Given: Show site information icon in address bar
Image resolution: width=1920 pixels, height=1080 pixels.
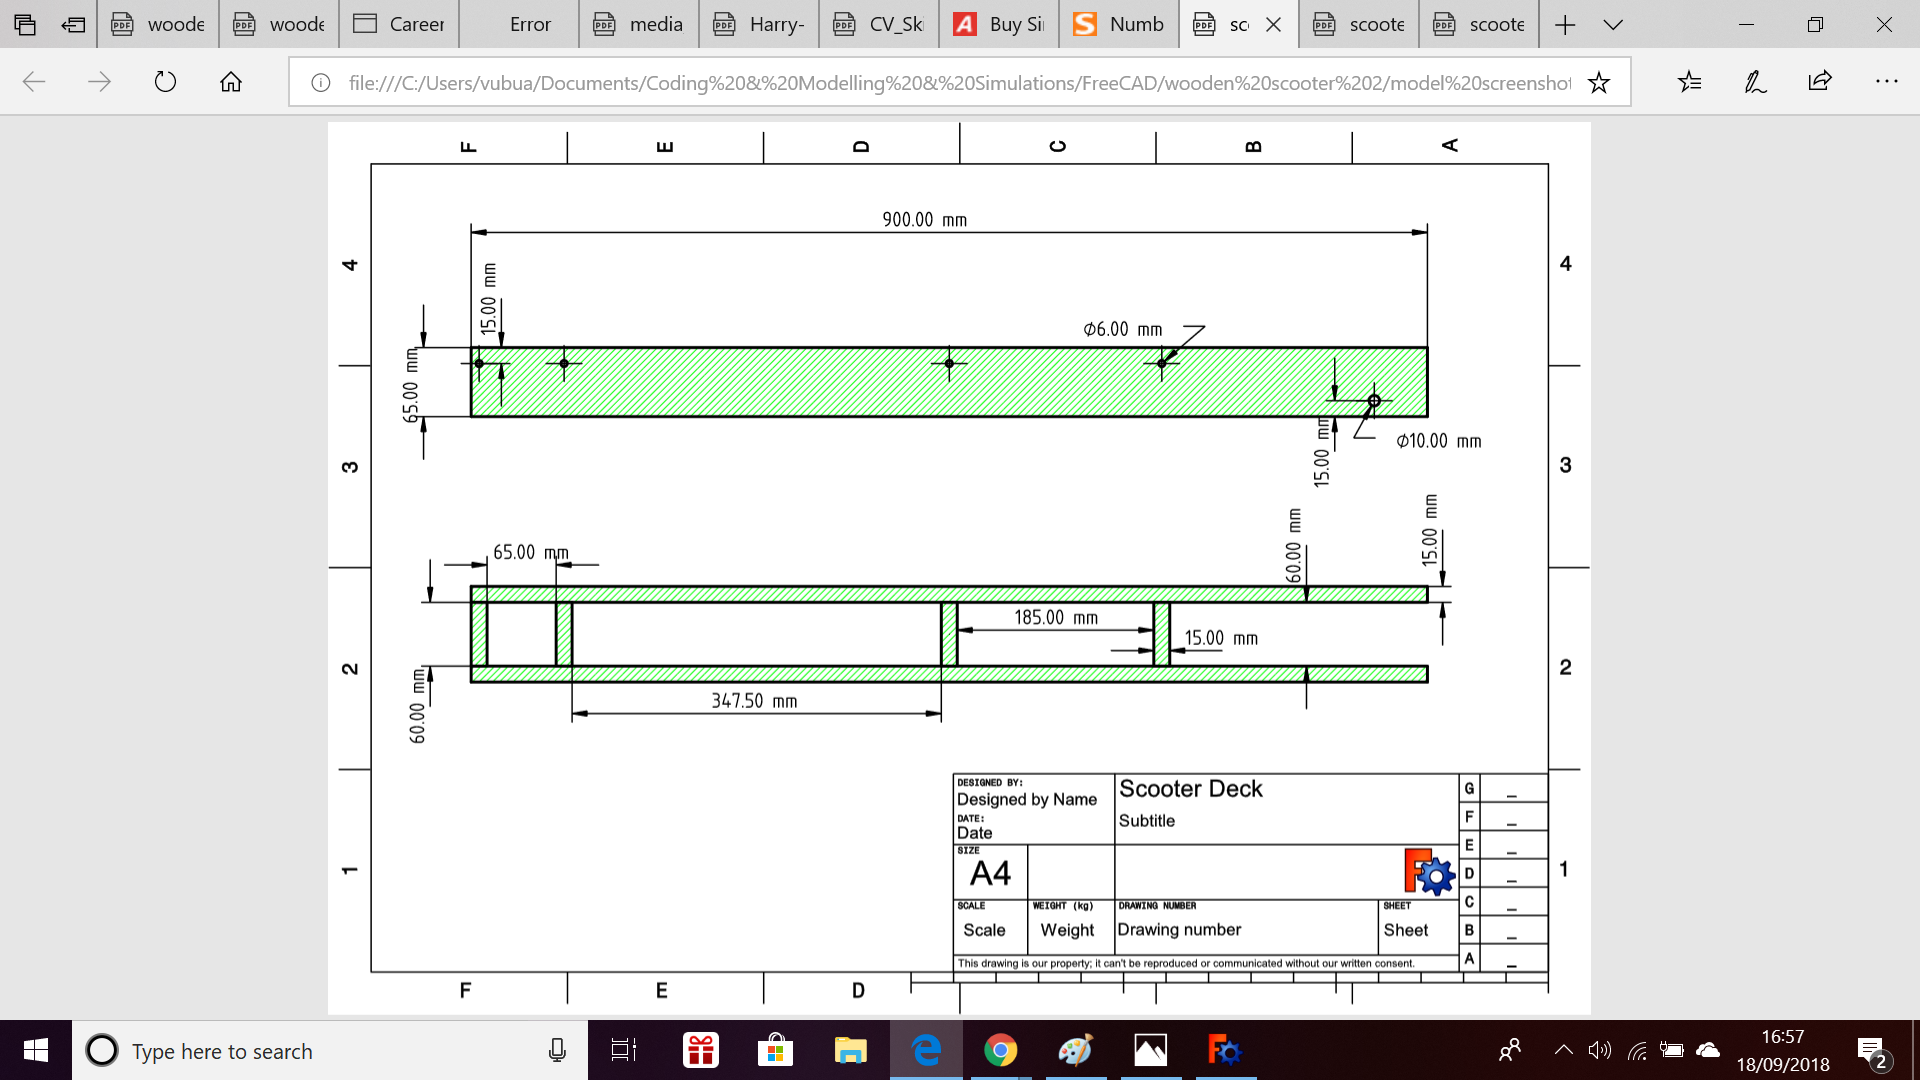Looking at the screenshot, I should [x=320, y=83].
